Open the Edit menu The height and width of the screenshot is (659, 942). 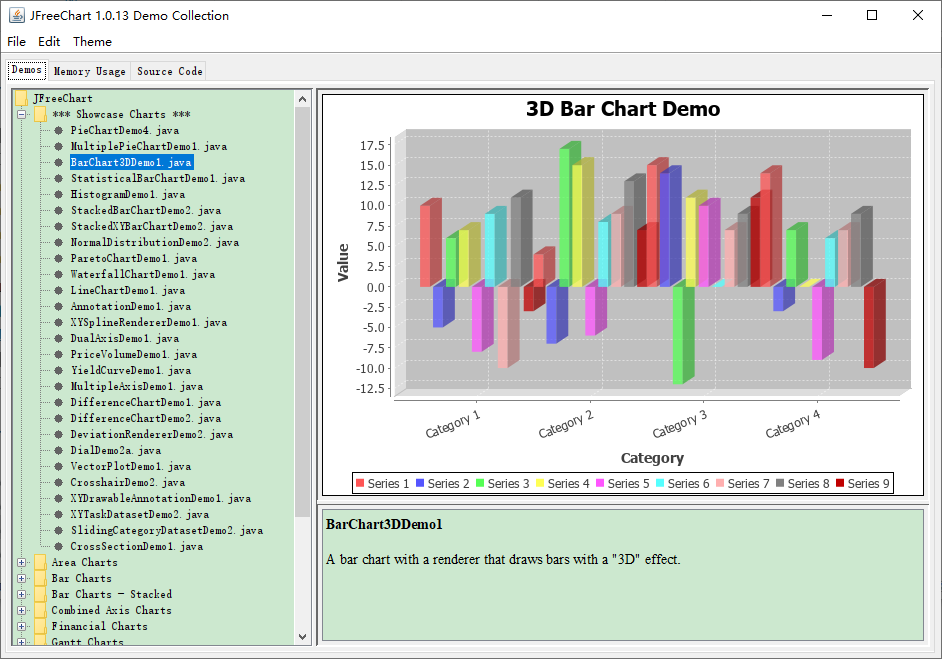pos(49,41)
